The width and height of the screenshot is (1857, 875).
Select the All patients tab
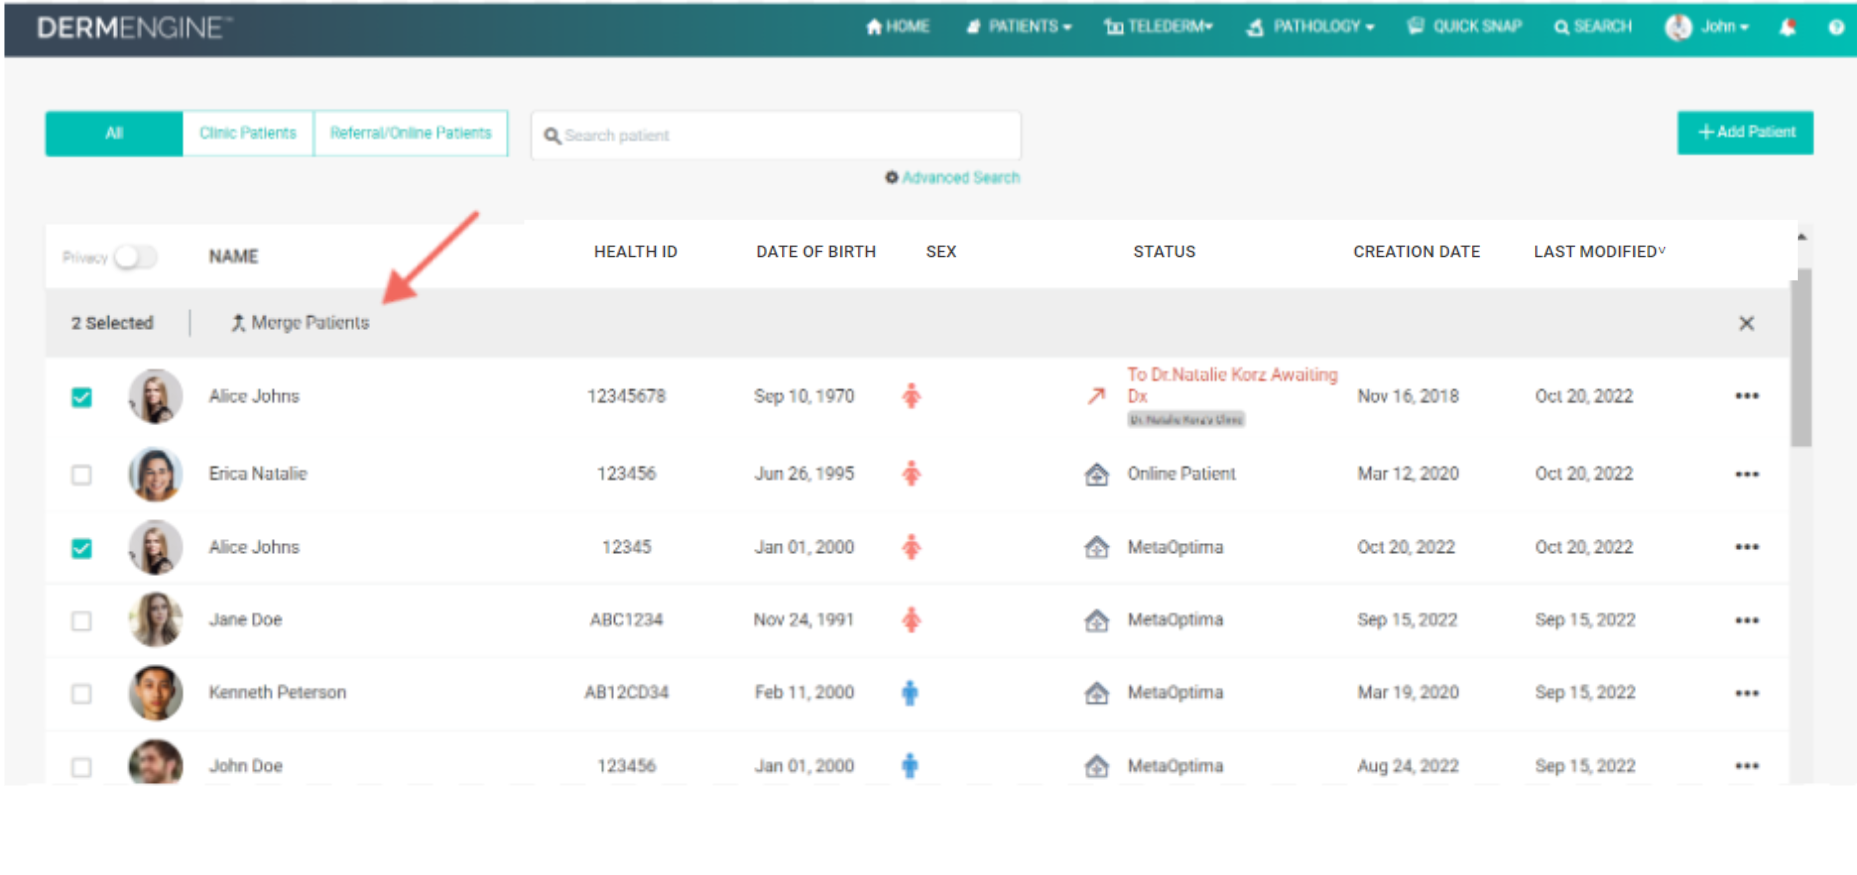[x=114, y=133]
